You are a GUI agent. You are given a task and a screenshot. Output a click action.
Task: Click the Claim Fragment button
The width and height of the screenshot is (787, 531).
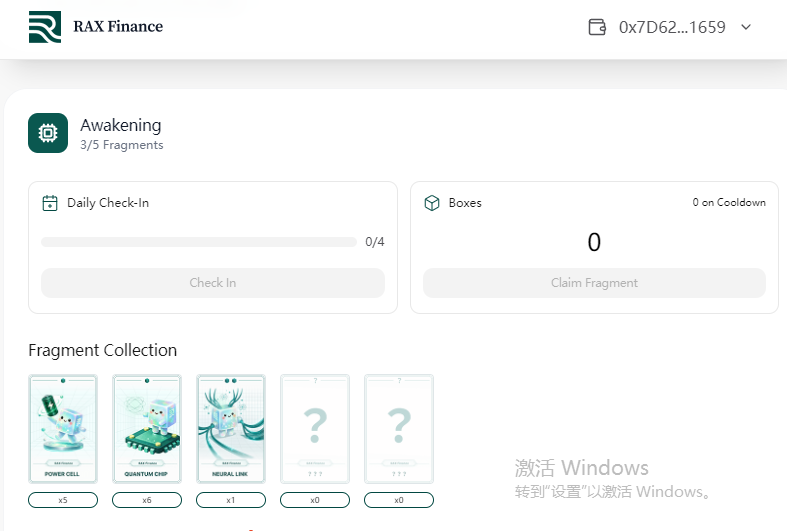click(x=594, y=283)
